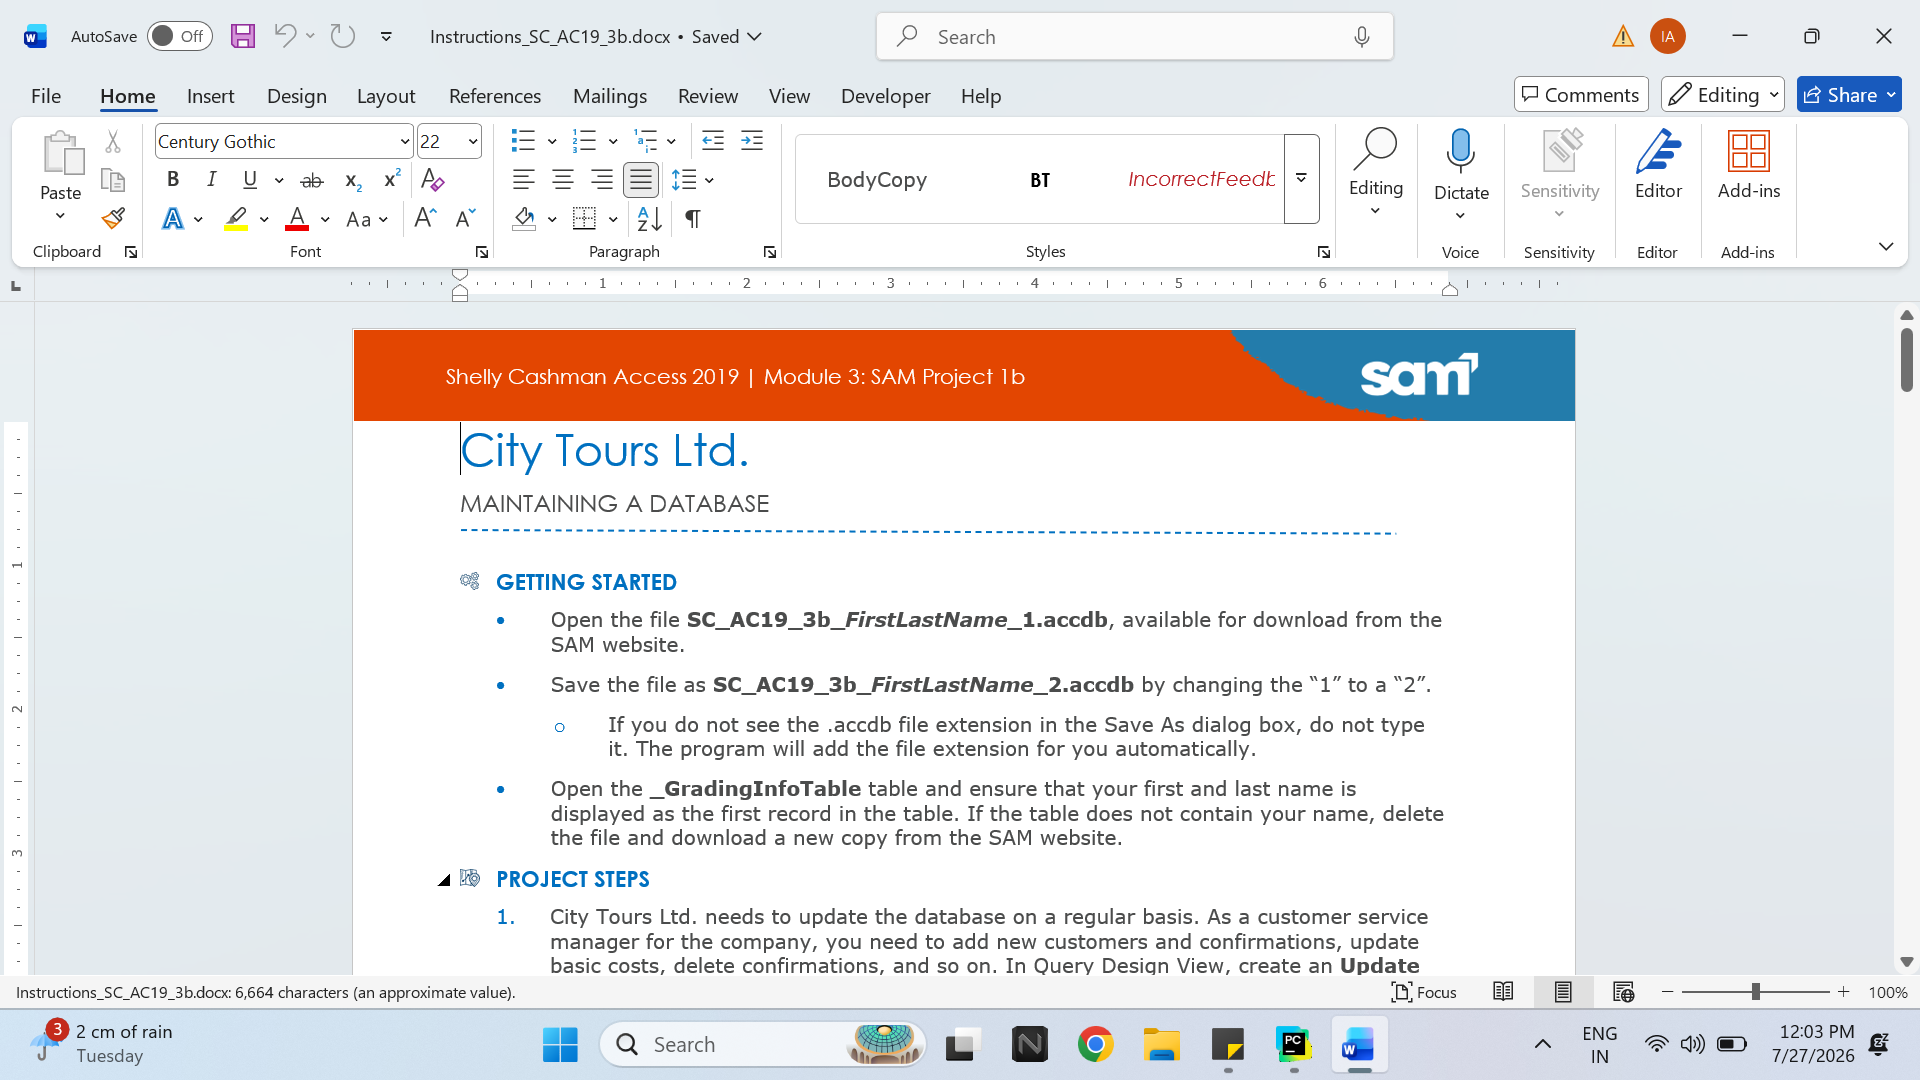Apply superscript formatting
Screen dimensions: 1920x1080
coord(392,180)
